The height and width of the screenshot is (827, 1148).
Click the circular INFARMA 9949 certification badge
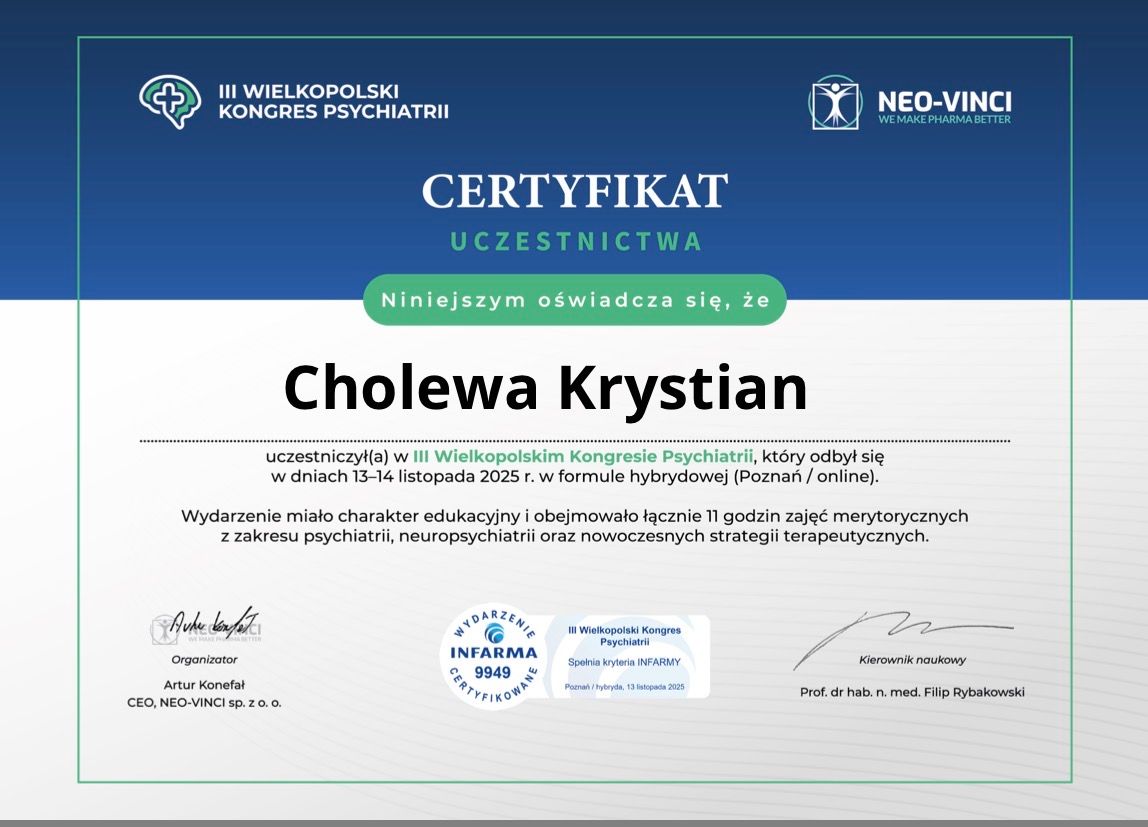click(493, 656)
